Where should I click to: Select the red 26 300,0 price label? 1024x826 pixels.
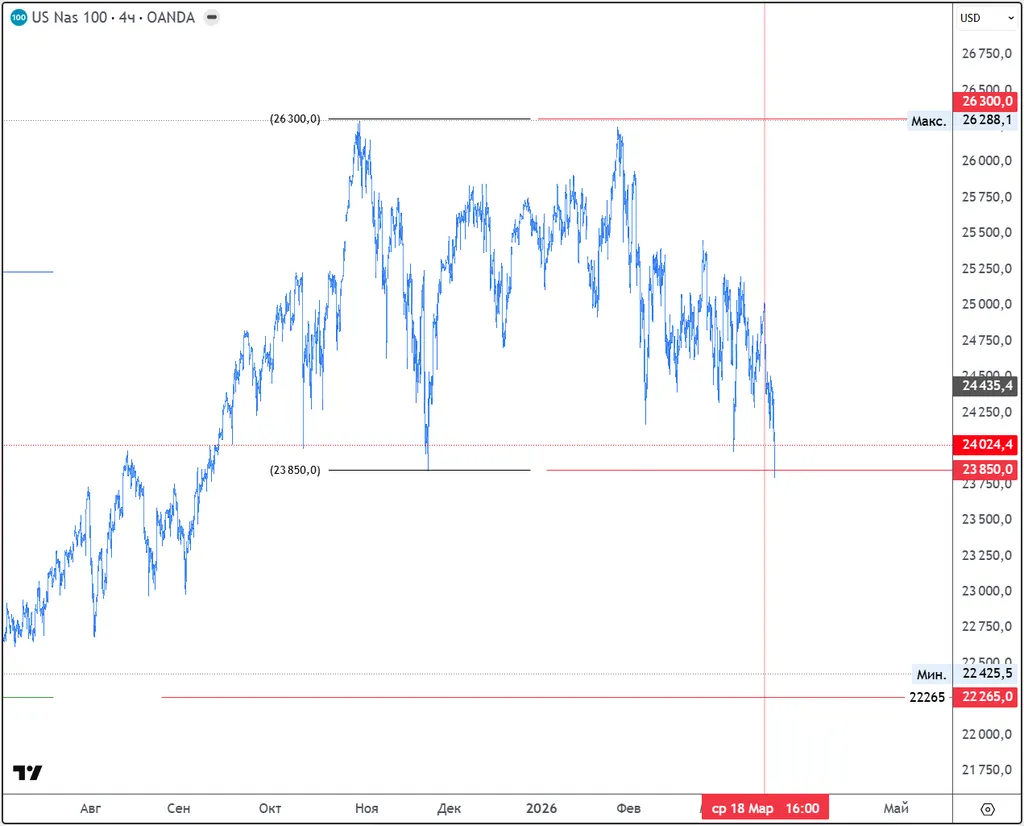pyautogui.click(x=985, y=101)
